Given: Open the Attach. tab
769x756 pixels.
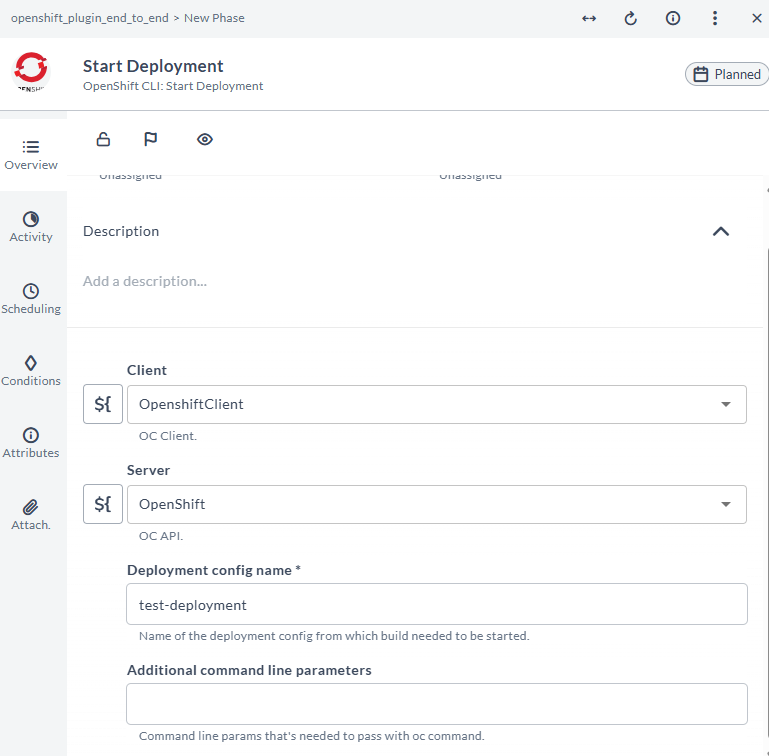Looking at the screenshot, I should [x=31, y=515].
